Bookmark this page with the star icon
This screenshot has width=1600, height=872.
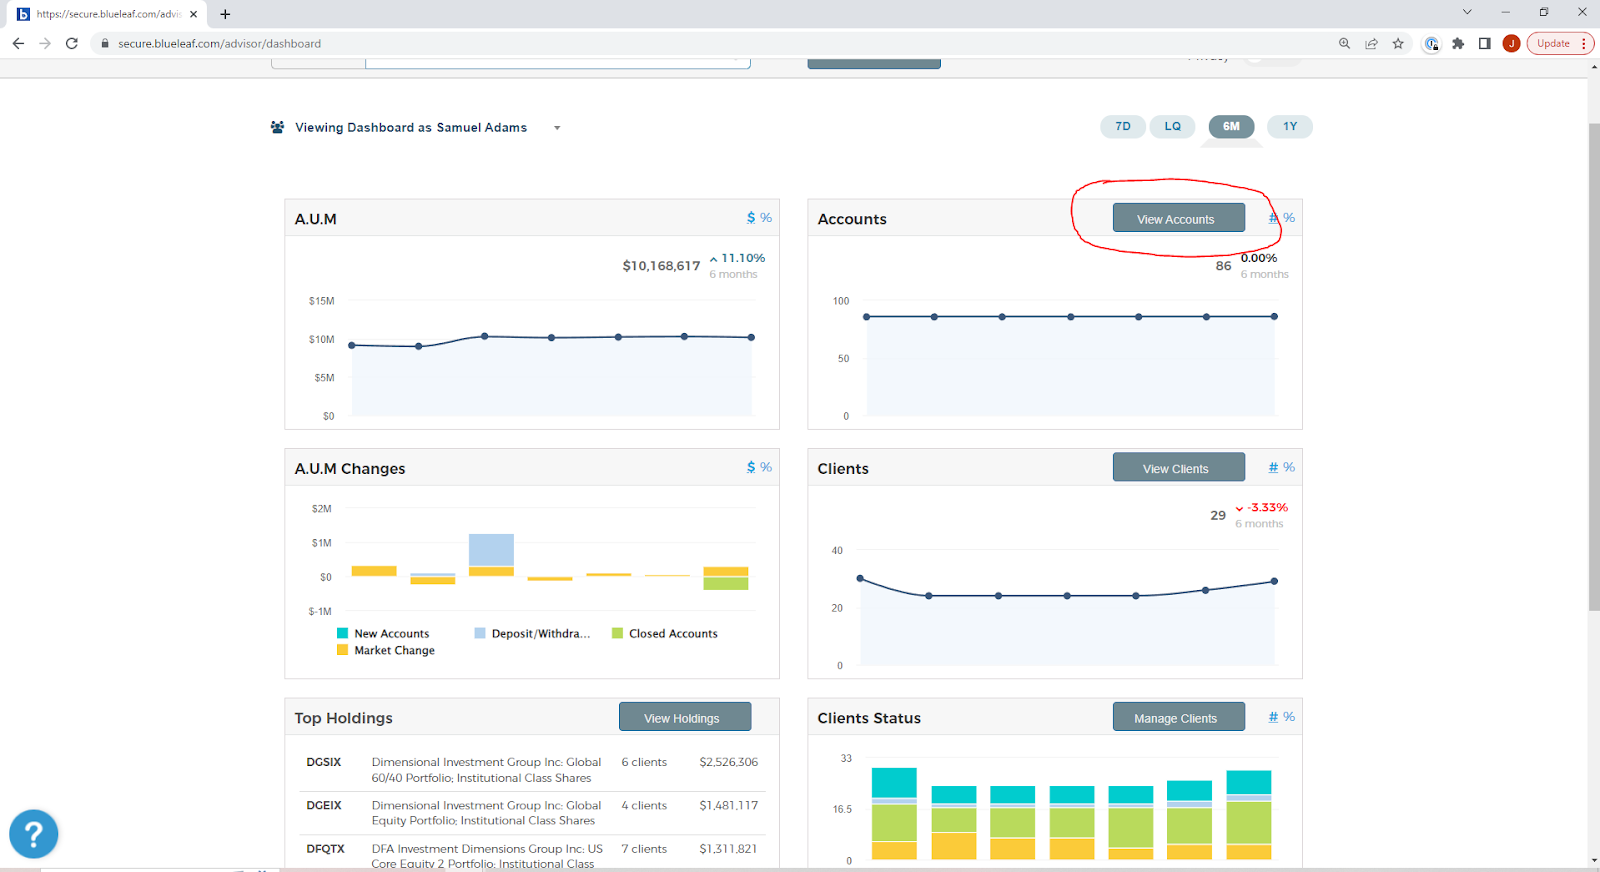[x=1398, y=44]
